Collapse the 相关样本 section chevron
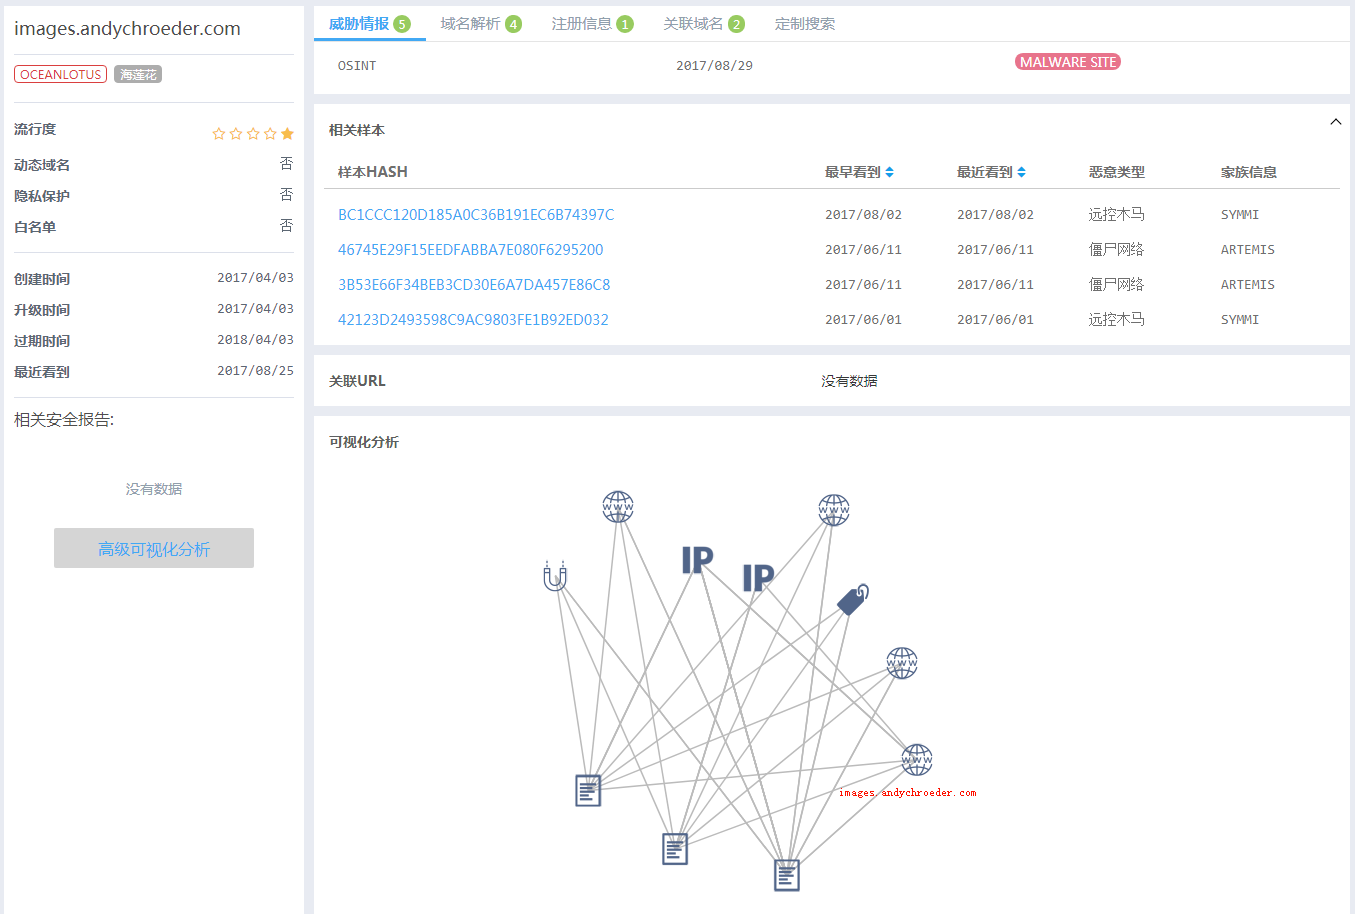 pos(1335,122)
